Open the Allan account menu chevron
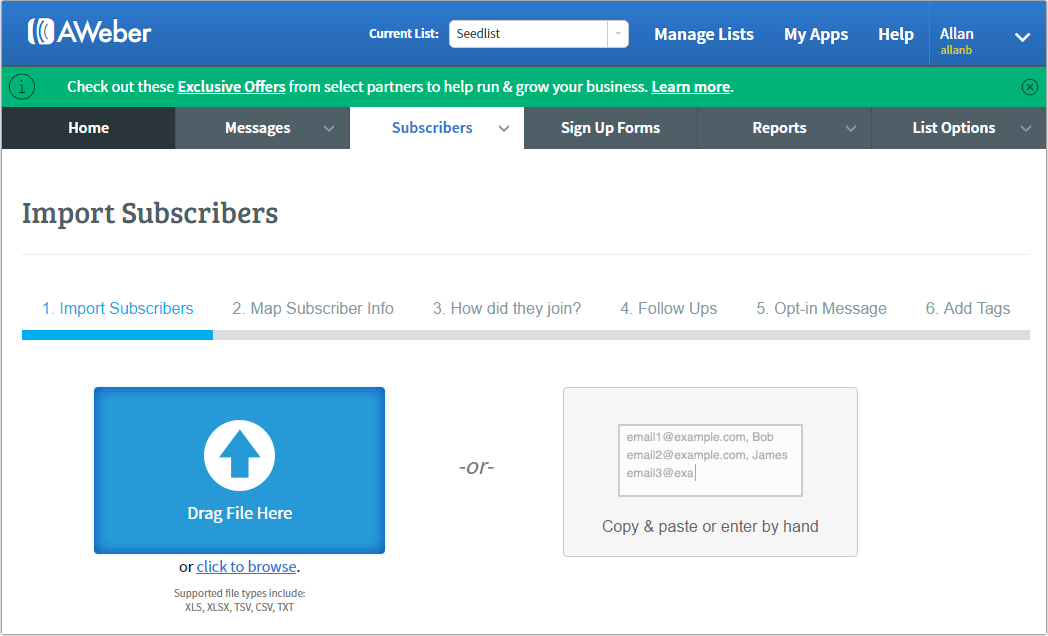The height and width of the screenshot is (636, 1048). pos(1022,37)
